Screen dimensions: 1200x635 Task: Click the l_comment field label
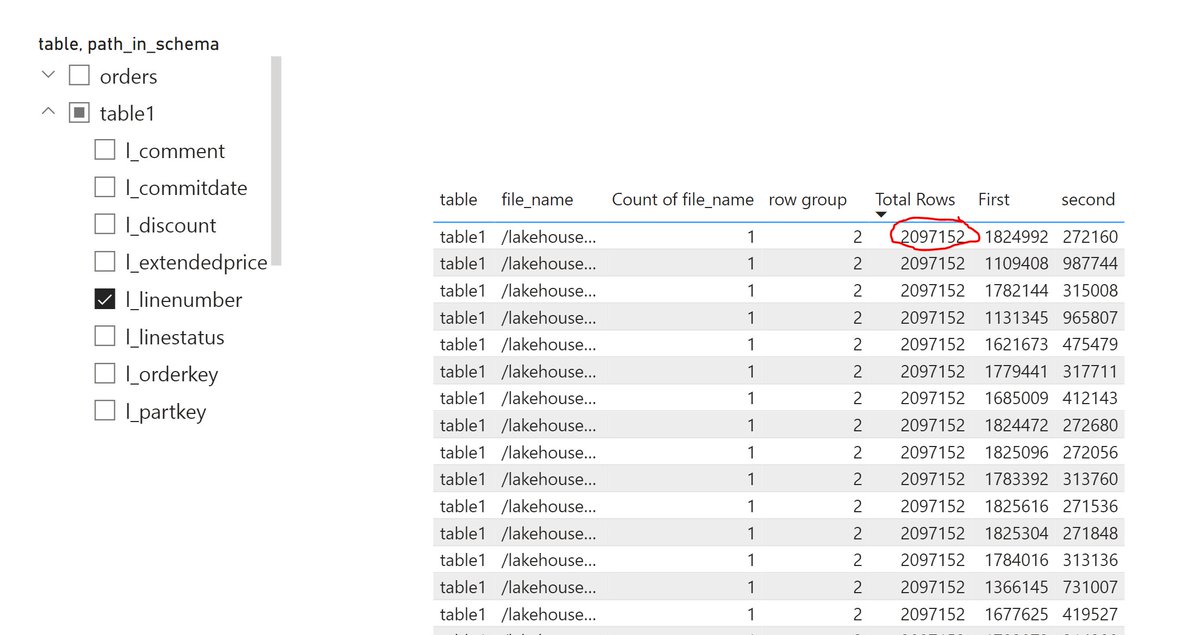point(175,151)
